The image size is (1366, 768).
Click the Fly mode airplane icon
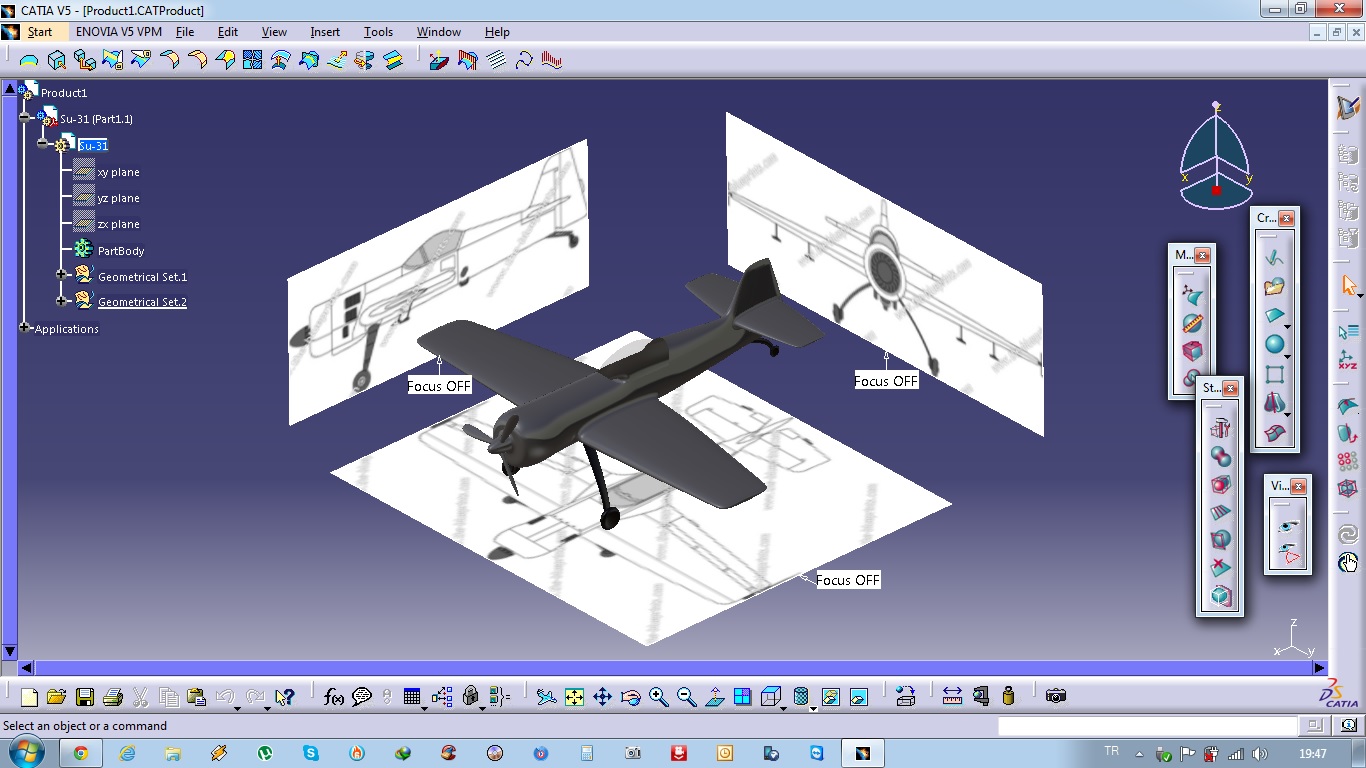point(546,697)
